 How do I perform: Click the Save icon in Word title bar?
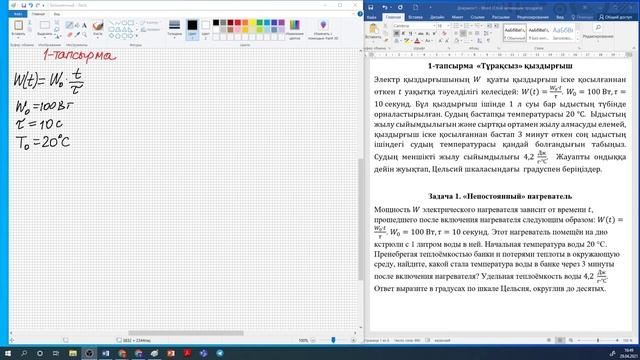click(371, 7)
